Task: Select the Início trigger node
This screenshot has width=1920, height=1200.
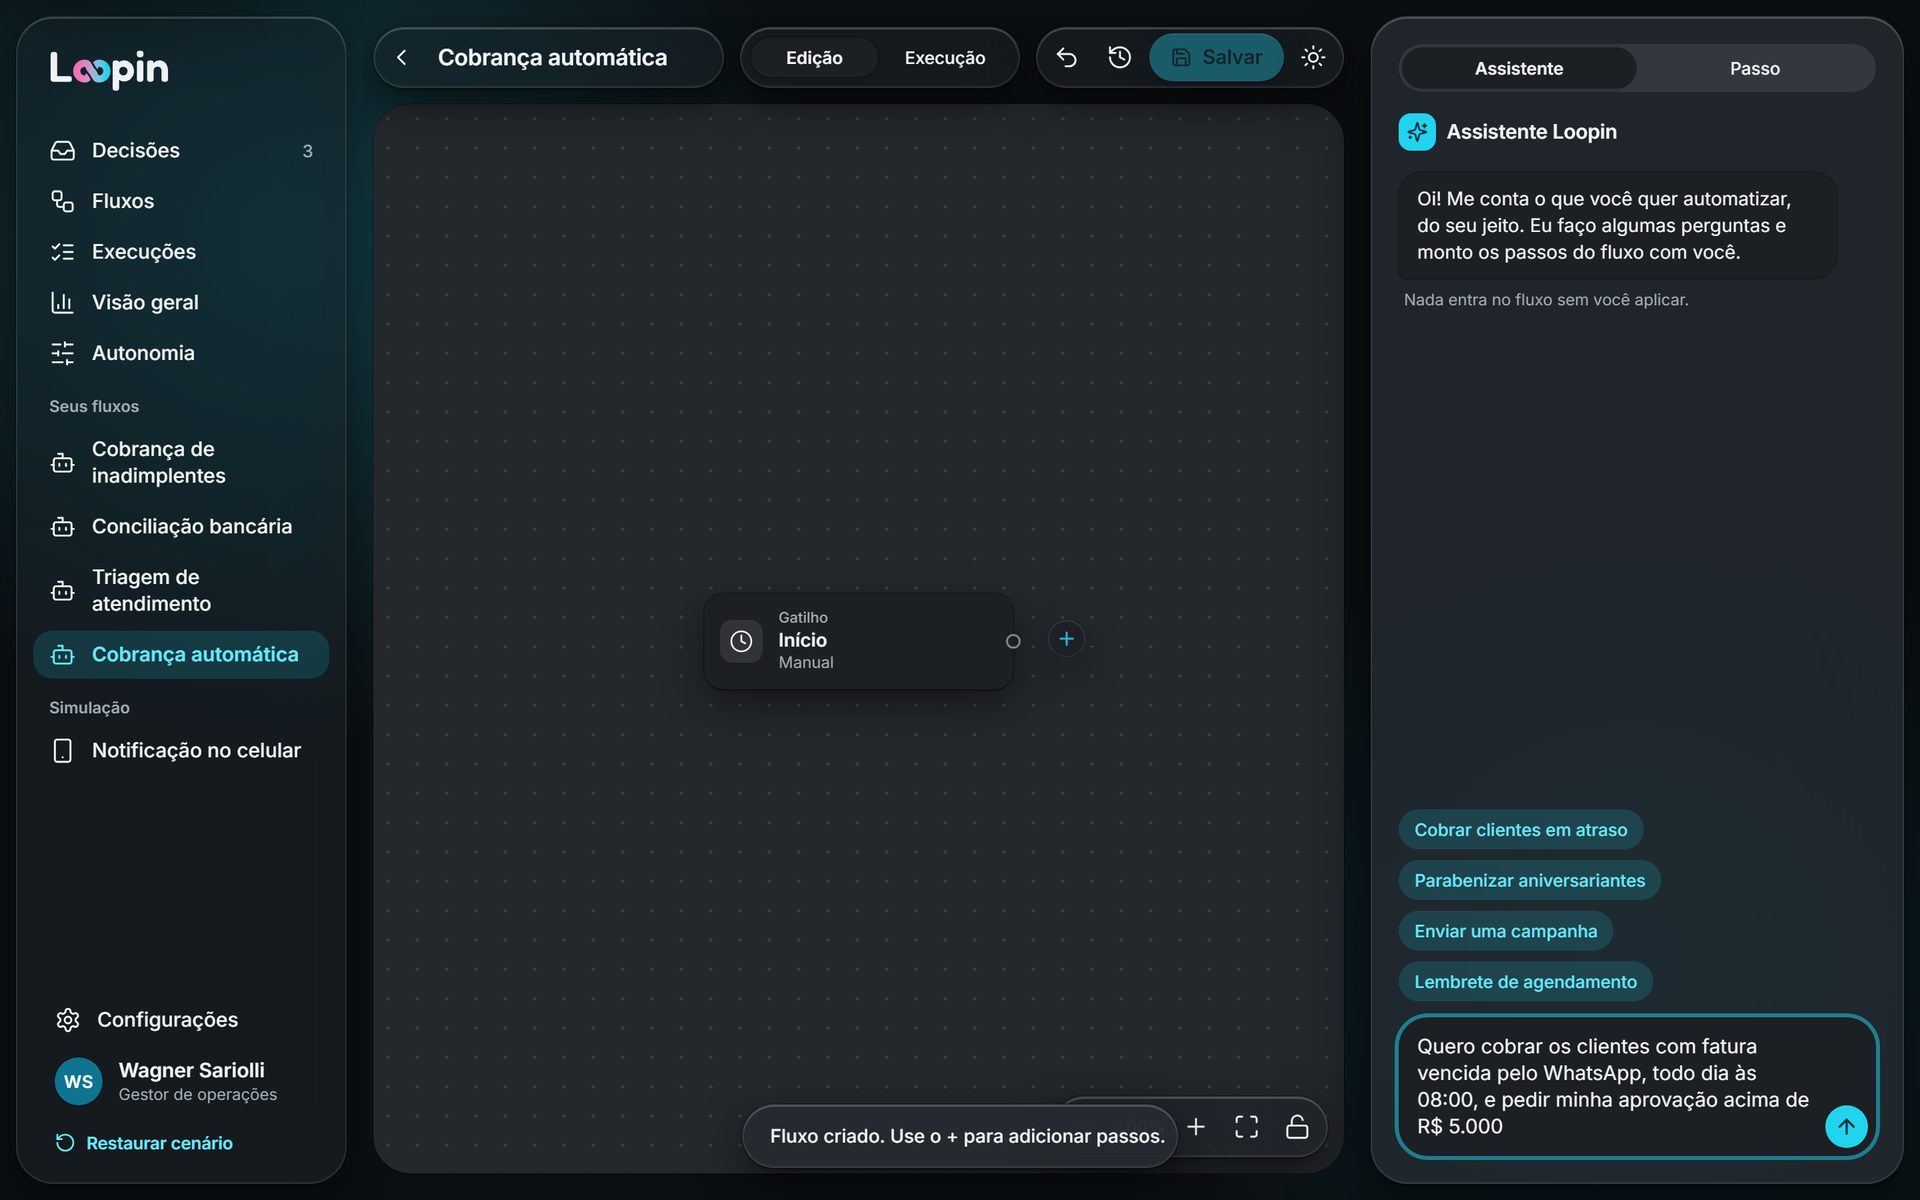Action: [858, 641]
